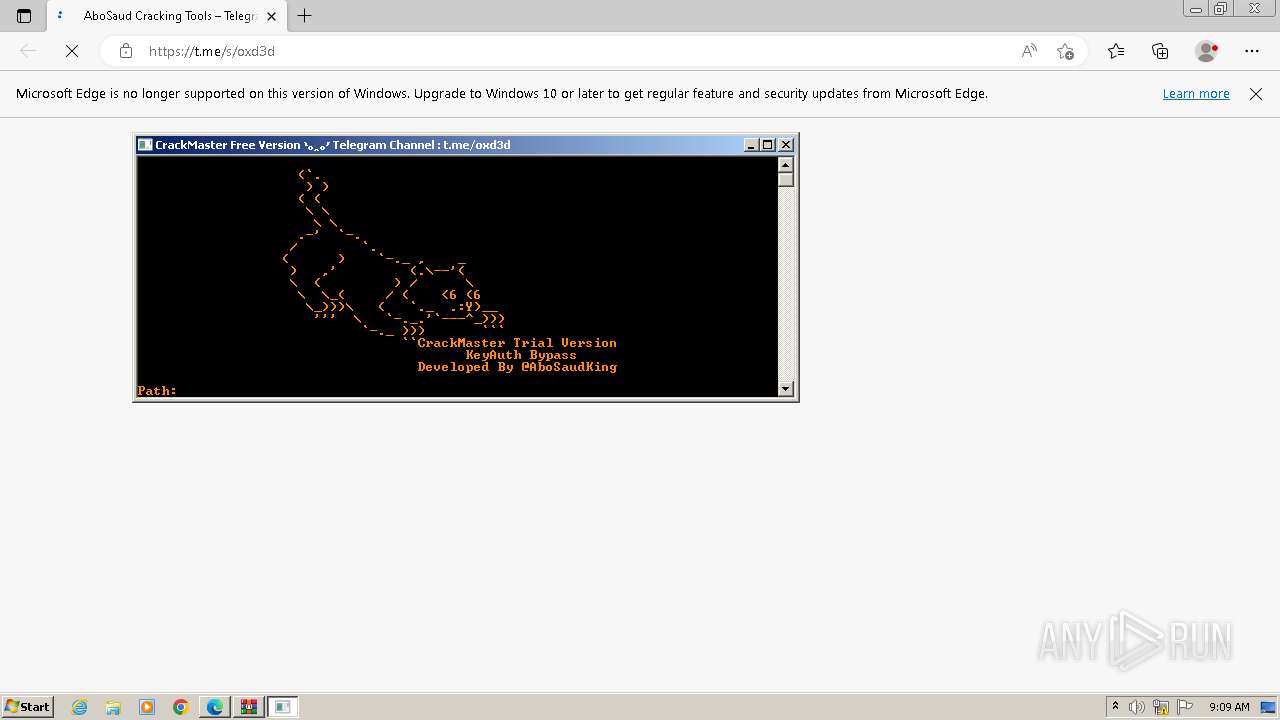Stop loading the page
The image size is (1280, 720).
(x=72, y=51)
